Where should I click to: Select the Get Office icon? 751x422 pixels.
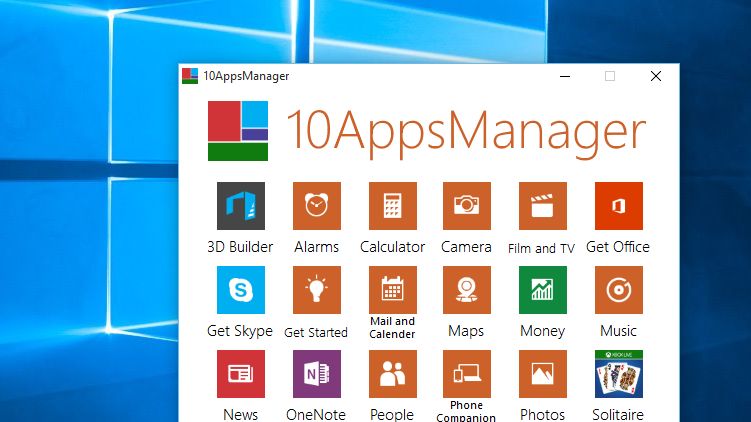coord(619,206)
